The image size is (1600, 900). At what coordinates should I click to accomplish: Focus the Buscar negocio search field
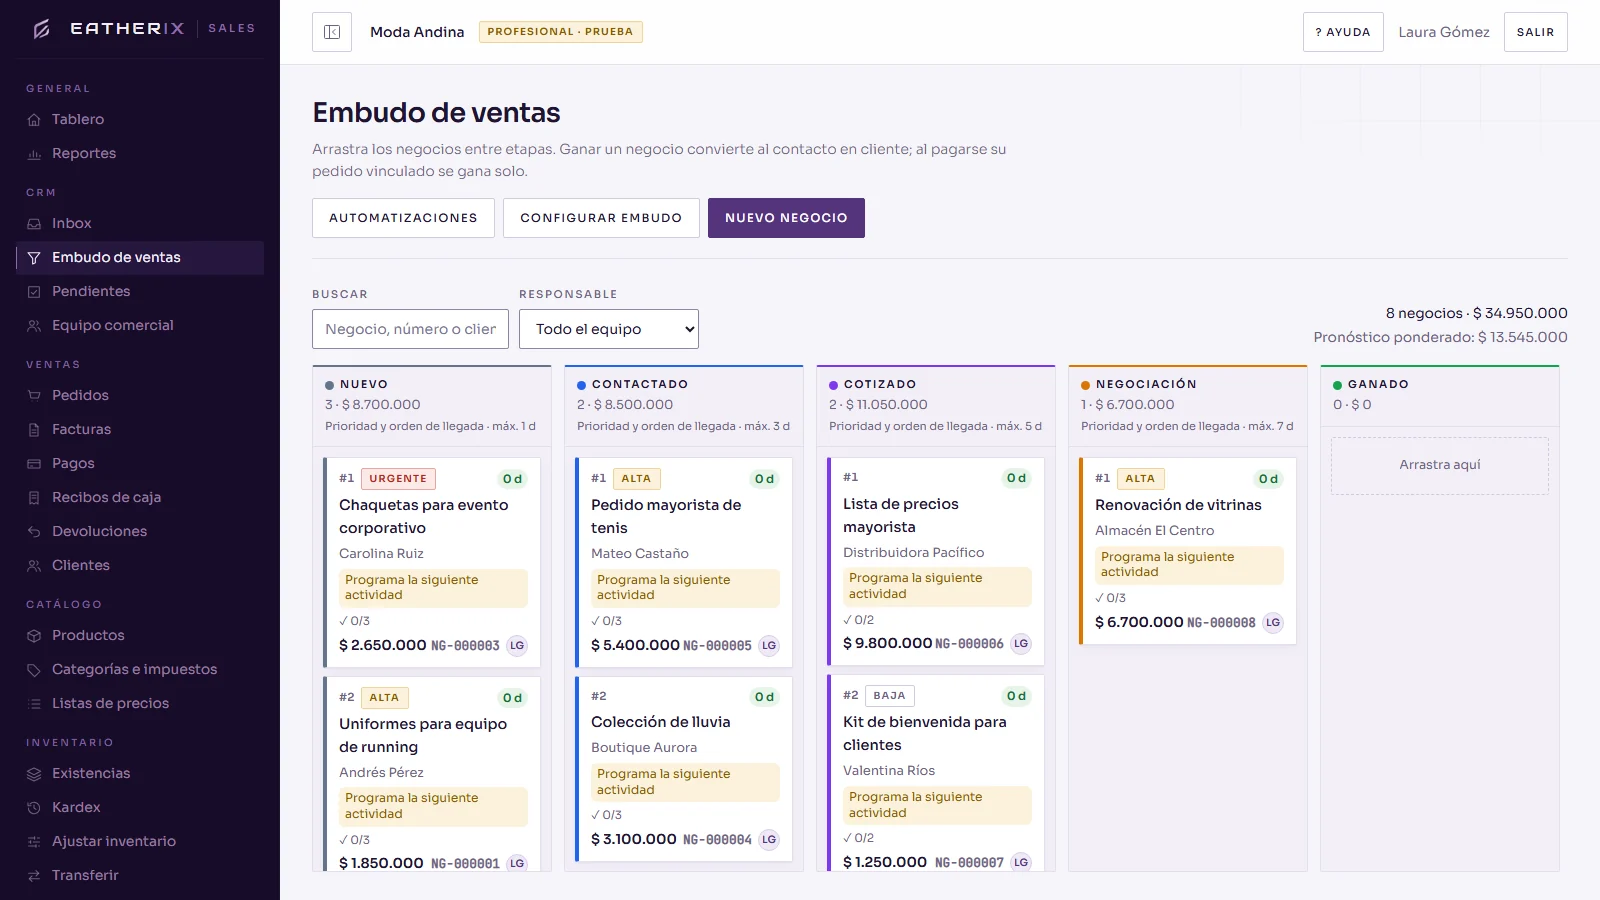(410, 329)
